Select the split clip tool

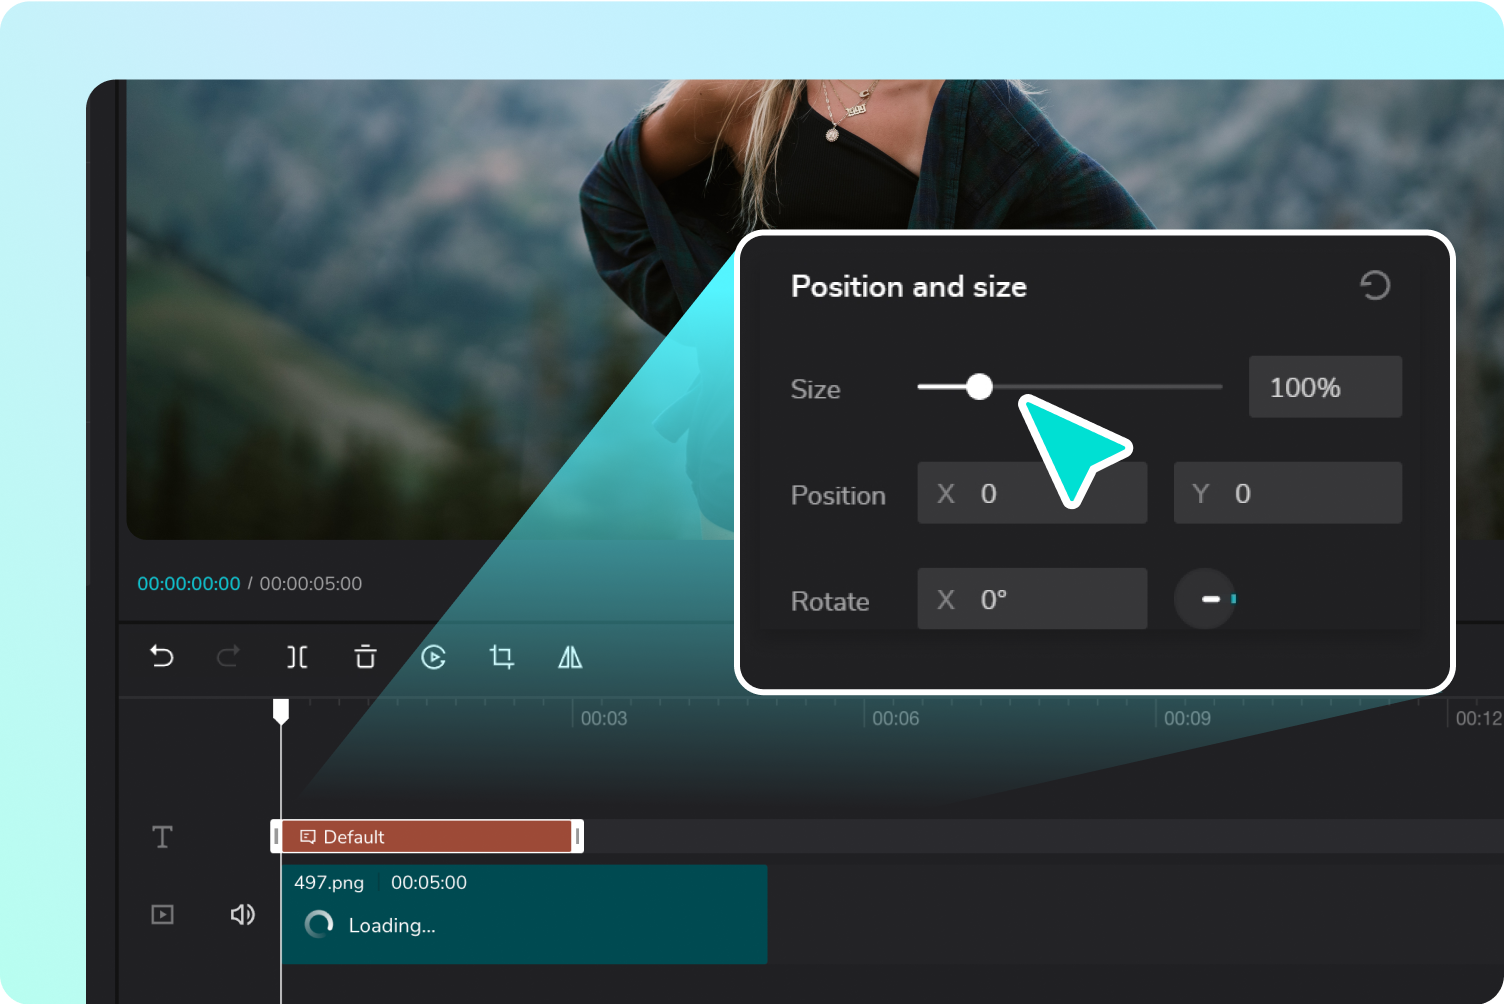coord(297,657)
